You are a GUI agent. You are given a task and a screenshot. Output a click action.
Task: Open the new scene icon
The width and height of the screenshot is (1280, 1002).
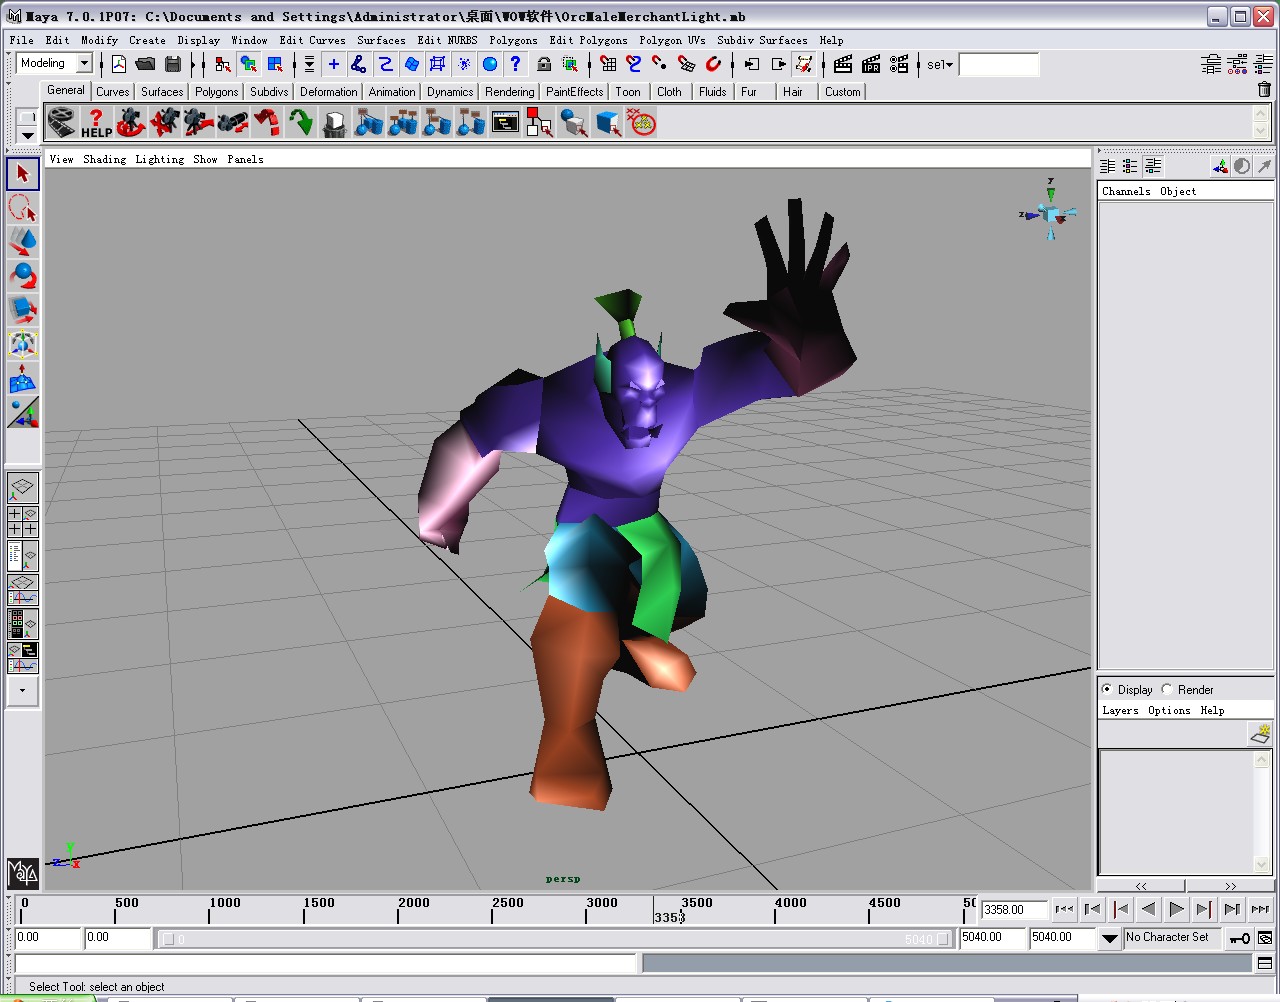pos(119,64)
